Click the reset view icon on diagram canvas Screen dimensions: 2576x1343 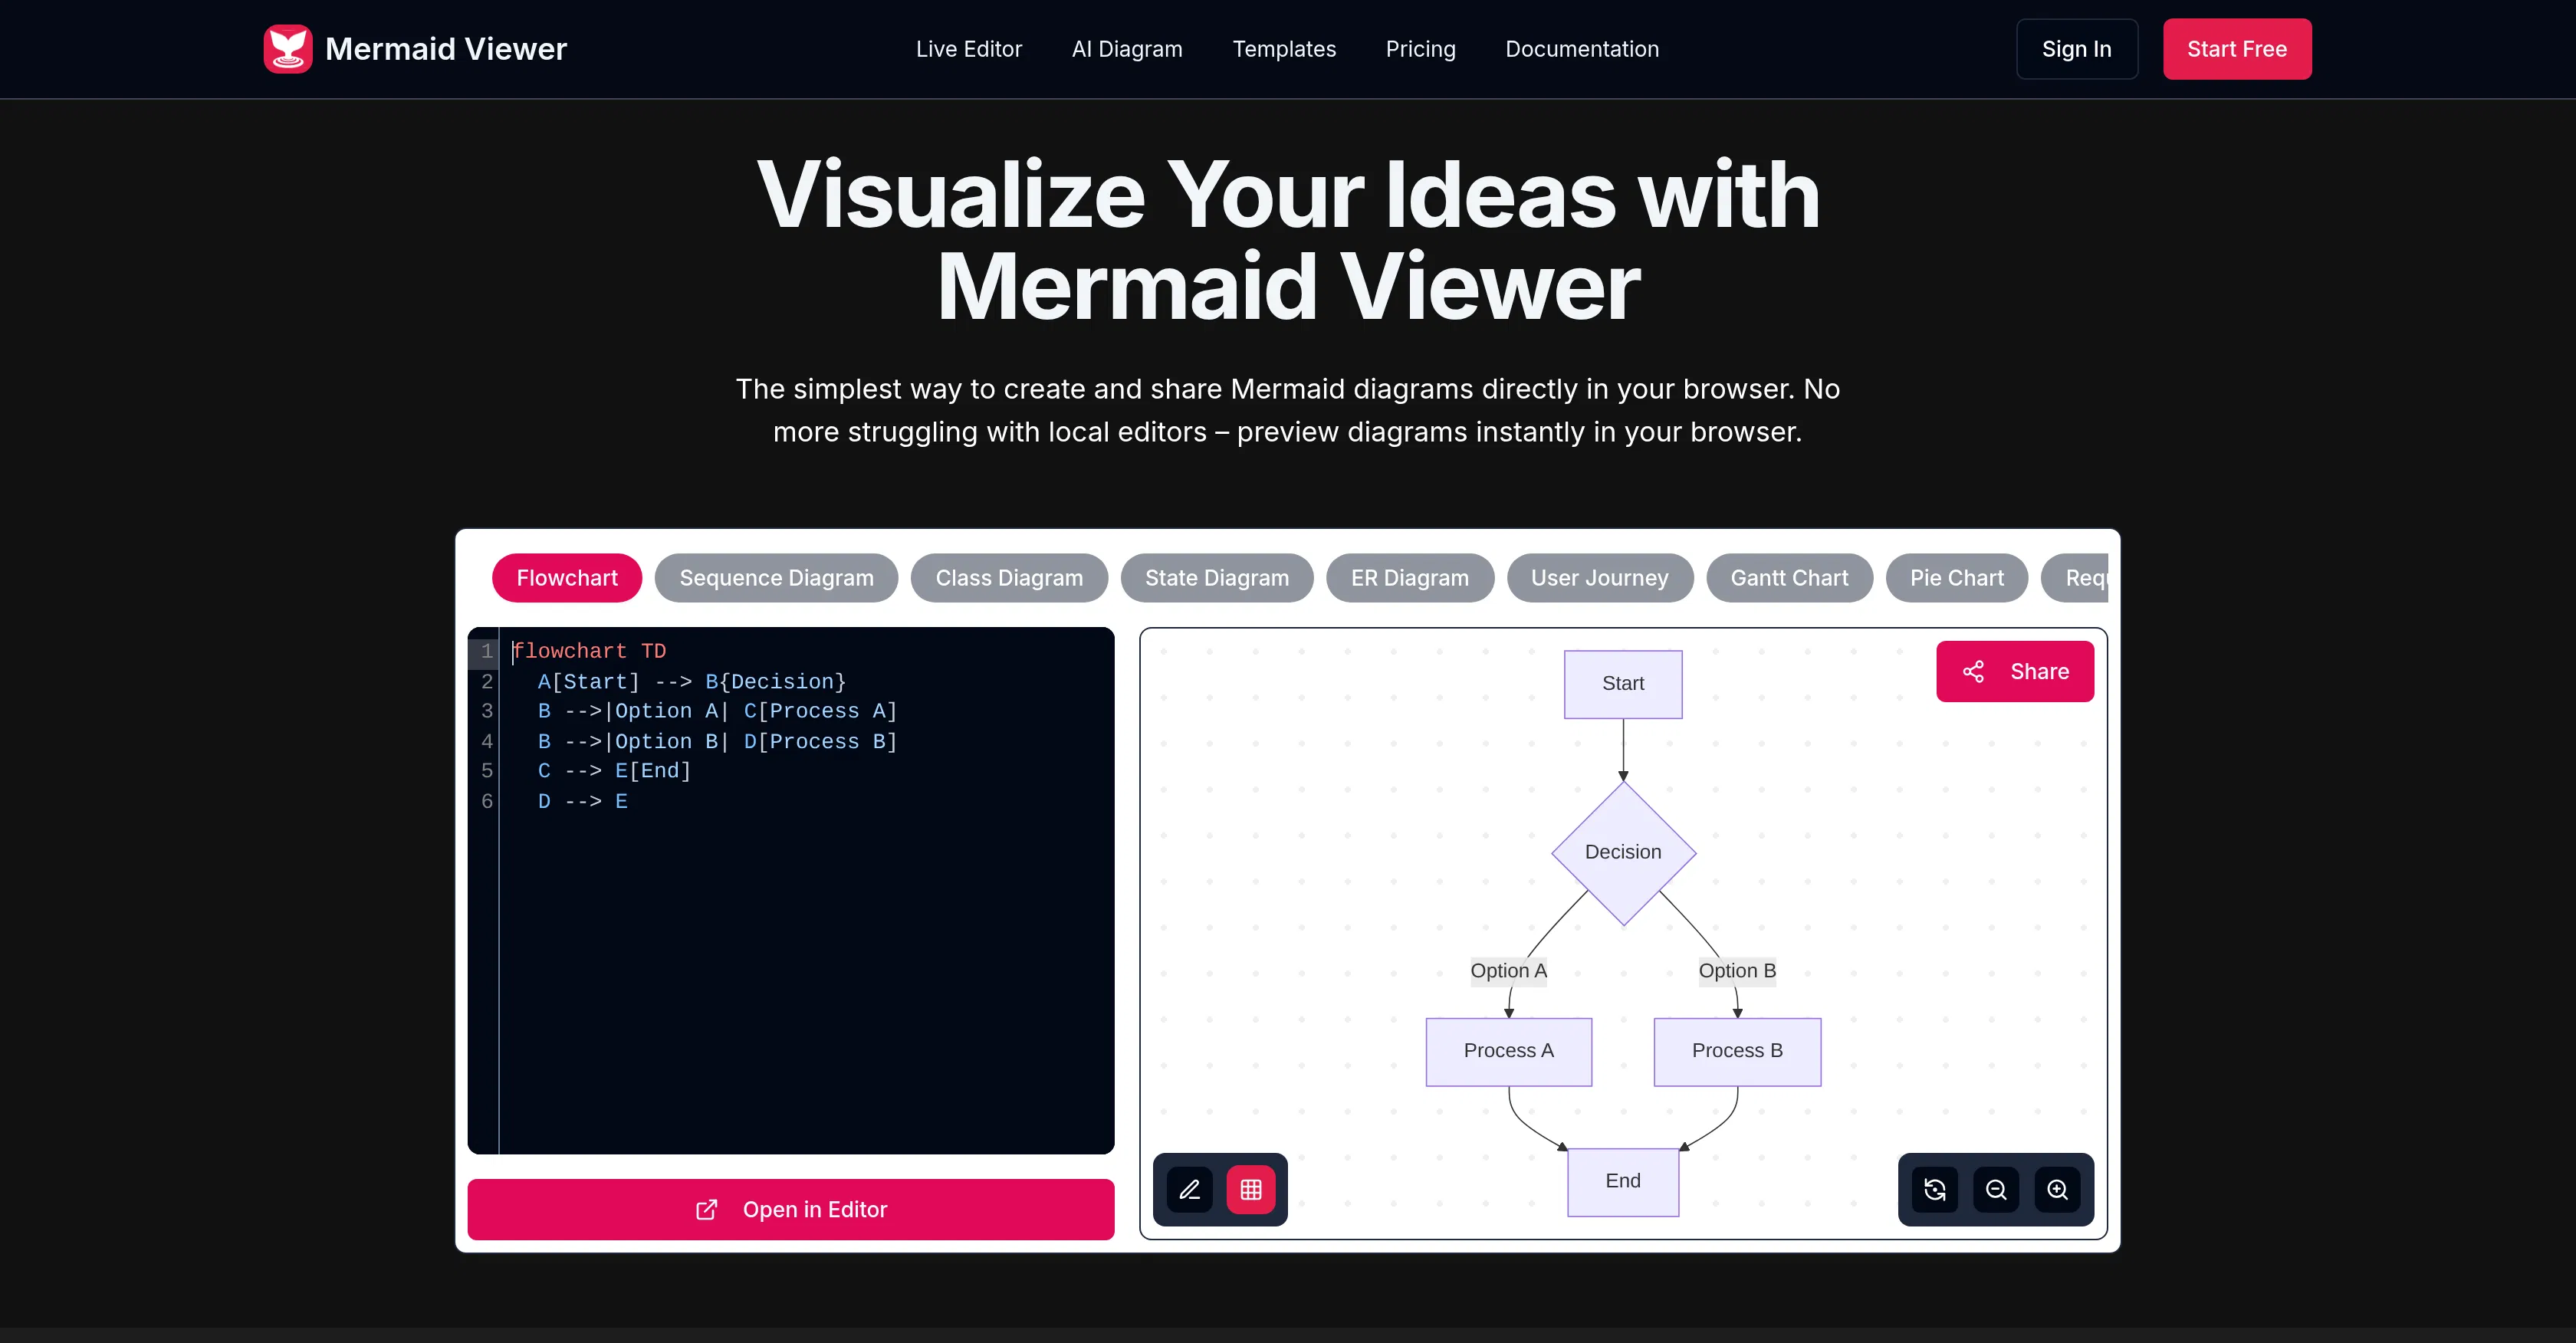1934,1190
